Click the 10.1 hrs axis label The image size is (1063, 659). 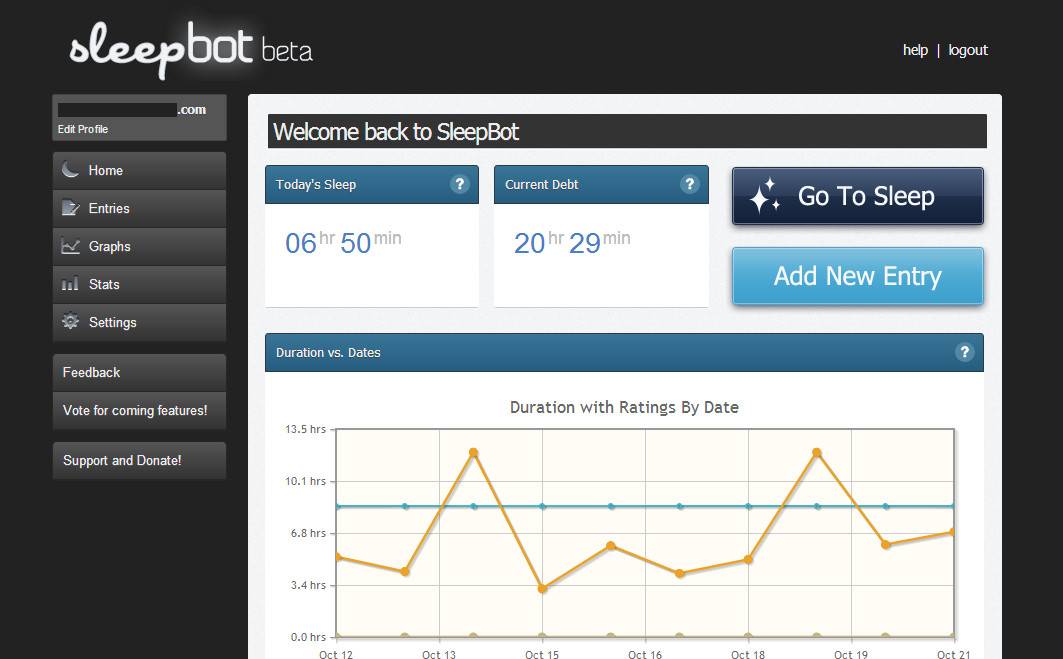[x=306, y=481]
